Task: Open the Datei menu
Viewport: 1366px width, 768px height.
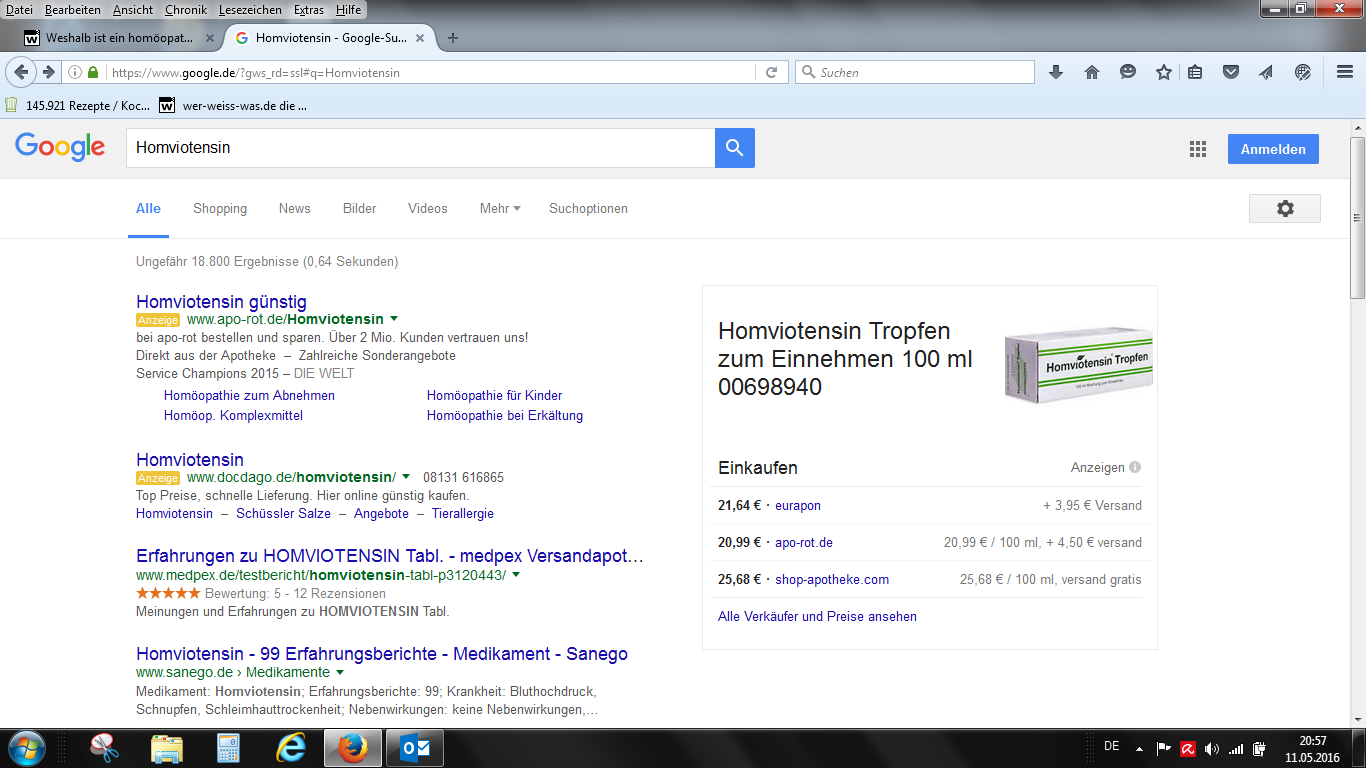Action: pos(19,9)
